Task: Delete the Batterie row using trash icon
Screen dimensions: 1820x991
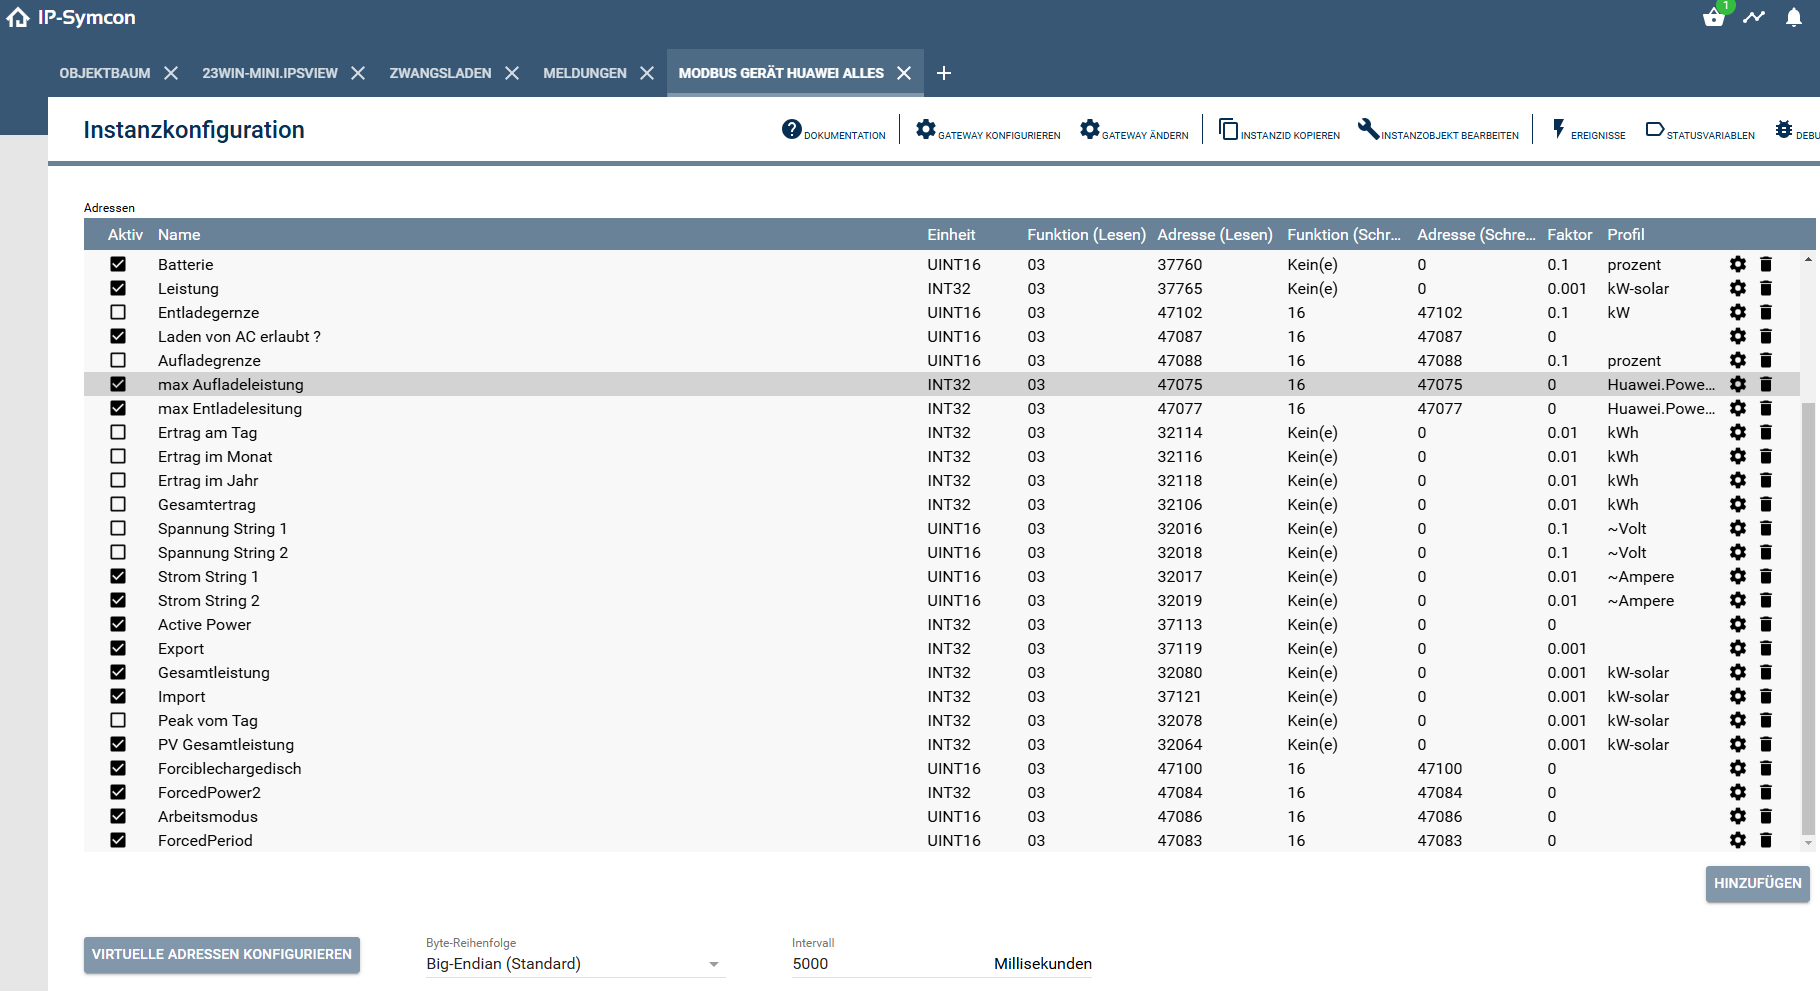Action: point(1766,264)
